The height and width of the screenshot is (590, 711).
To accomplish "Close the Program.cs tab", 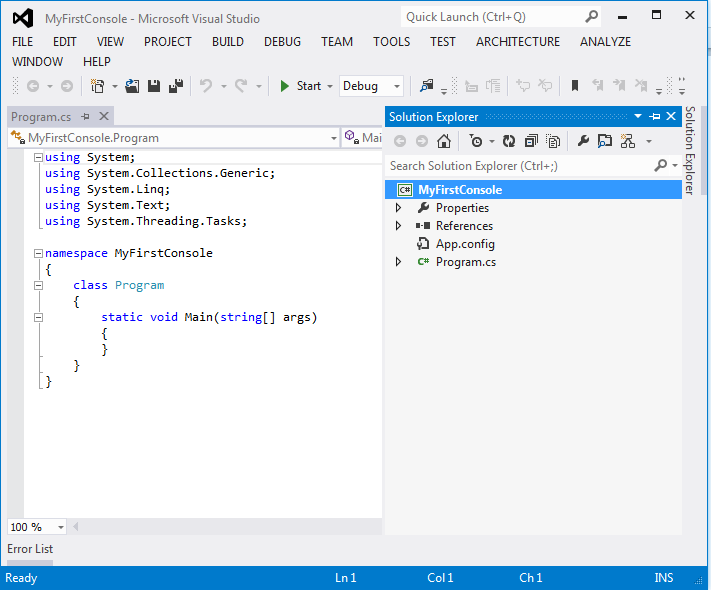I will [x=104, y=116].
